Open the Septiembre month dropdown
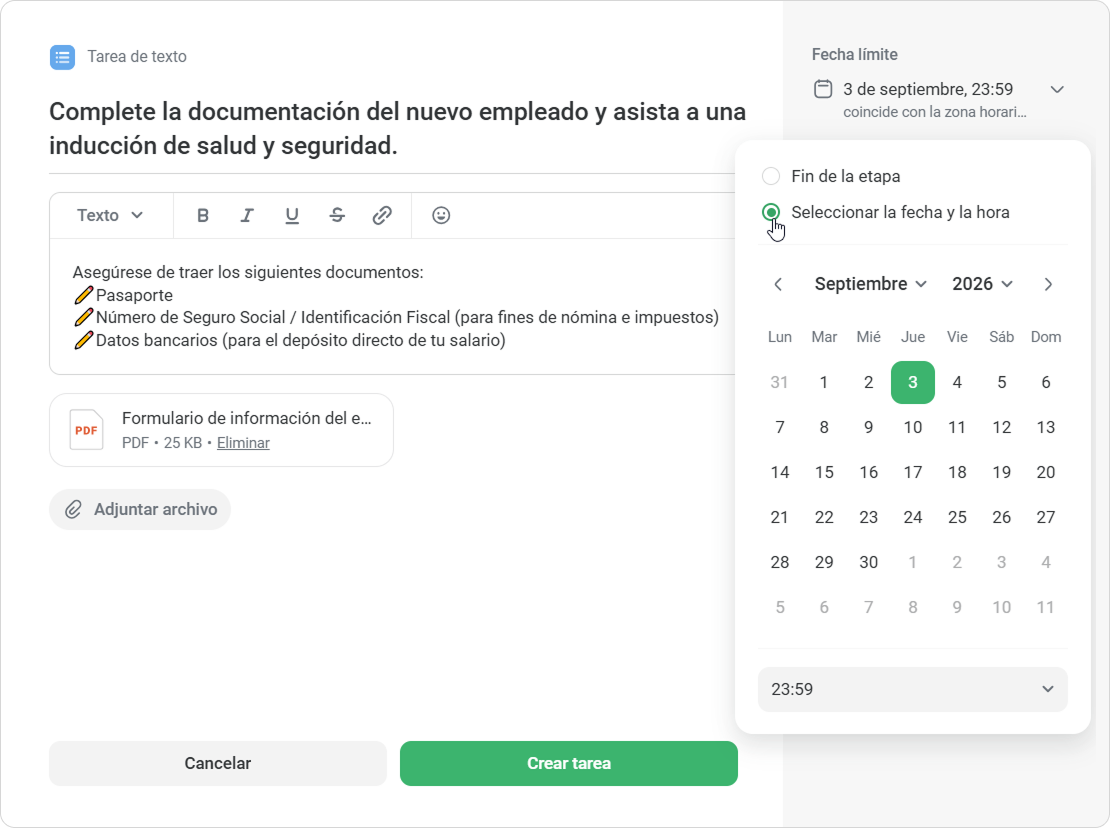The image size is (1110, 828). (871, 284)
